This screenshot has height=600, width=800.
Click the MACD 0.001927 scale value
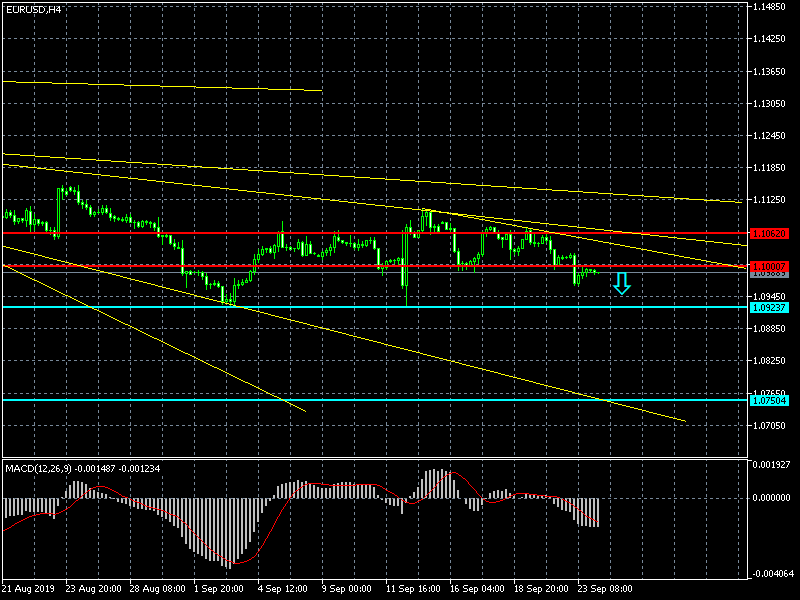(771, 465)
